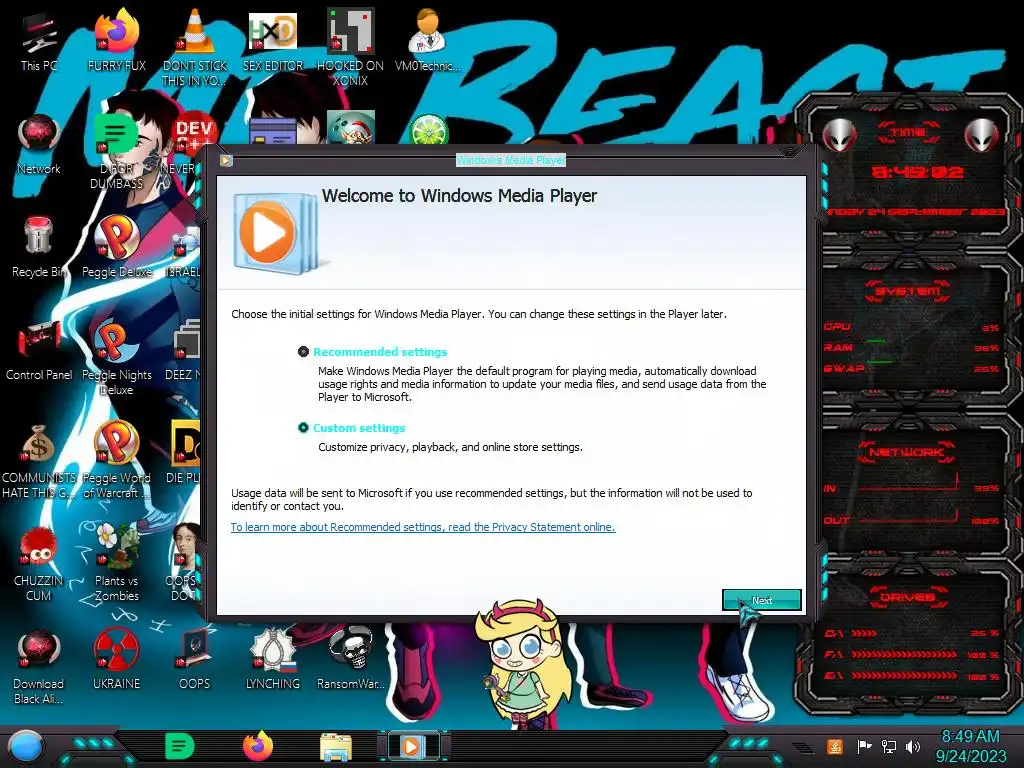Launch Plants vs Zombies shortcut
Viewport: 1024px width, 768px height.
point(116,563)
